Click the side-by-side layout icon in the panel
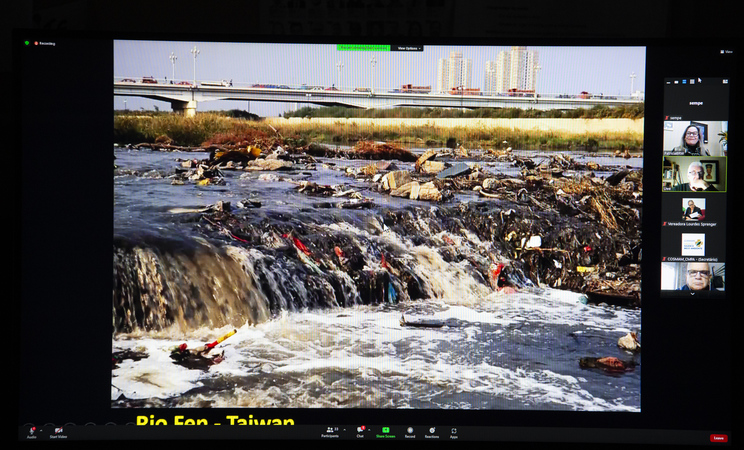The width and height of the screenshot is (744, 450). [x=725, y=82]
